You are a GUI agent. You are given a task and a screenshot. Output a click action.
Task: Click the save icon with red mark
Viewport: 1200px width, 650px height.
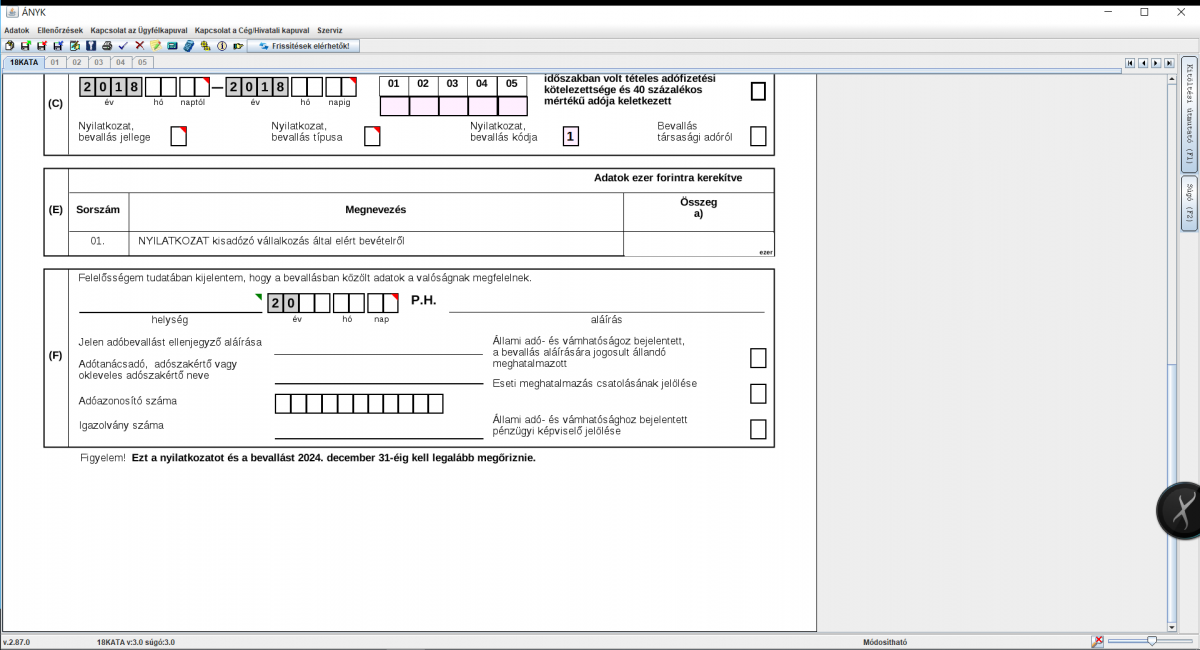pos(42,46)
